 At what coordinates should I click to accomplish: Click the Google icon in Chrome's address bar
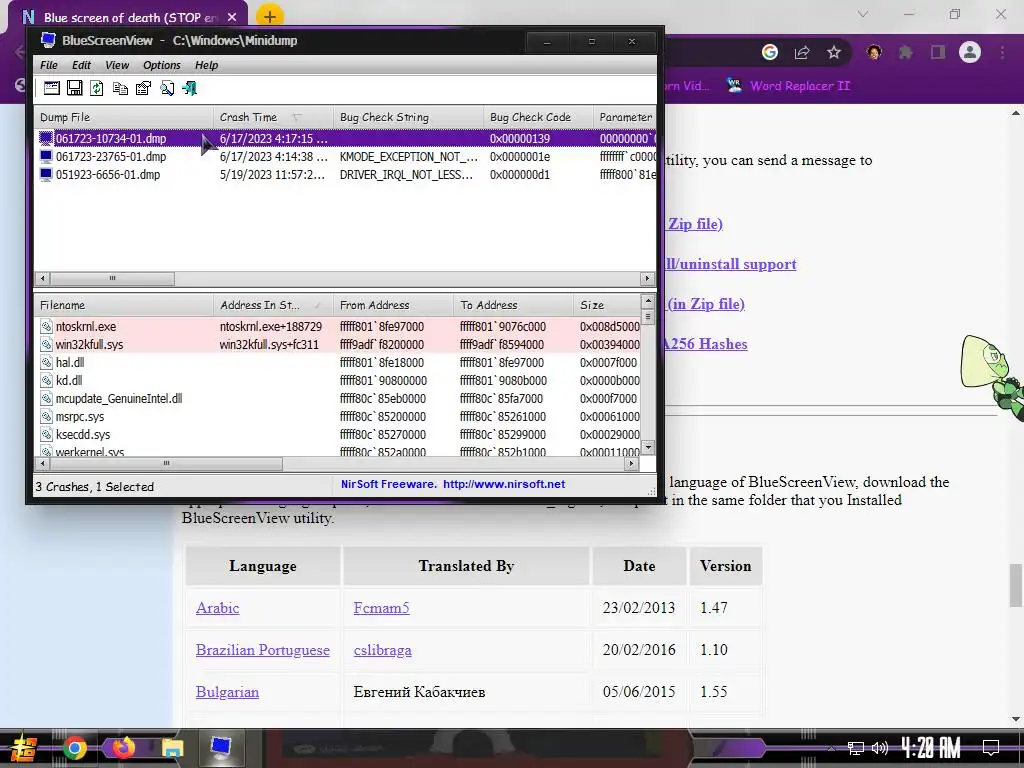[770, 52]
